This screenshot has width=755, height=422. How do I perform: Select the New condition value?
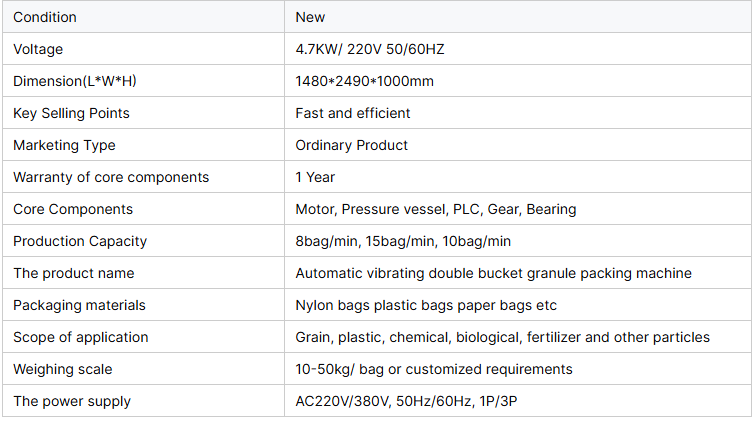tap(310, 17)
